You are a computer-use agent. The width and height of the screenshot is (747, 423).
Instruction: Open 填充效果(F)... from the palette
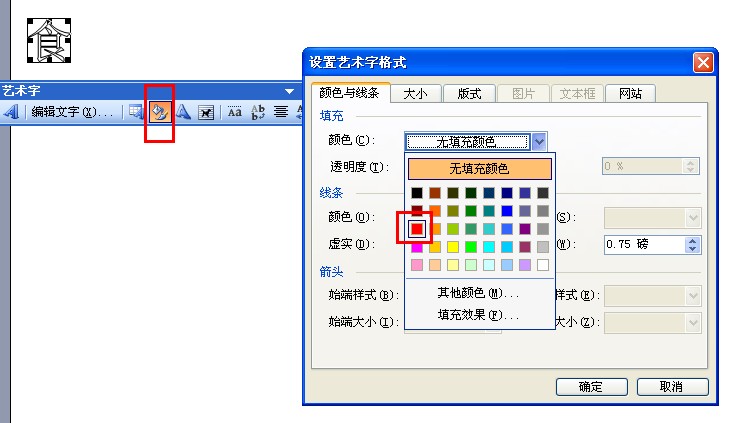(478, 315)
